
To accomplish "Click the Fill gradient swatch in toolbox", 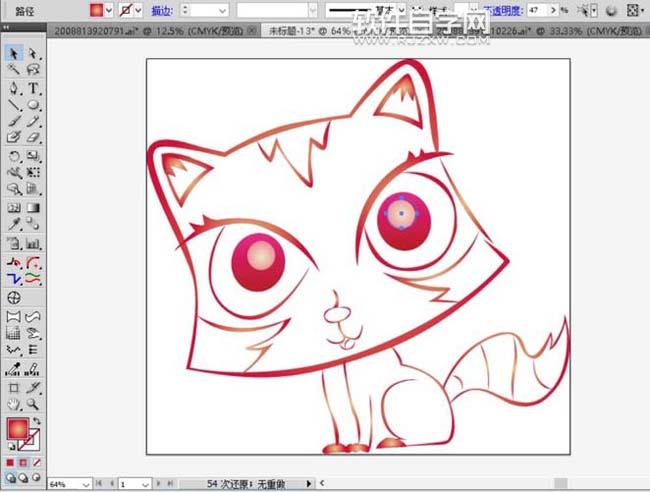I will point(18,428).
